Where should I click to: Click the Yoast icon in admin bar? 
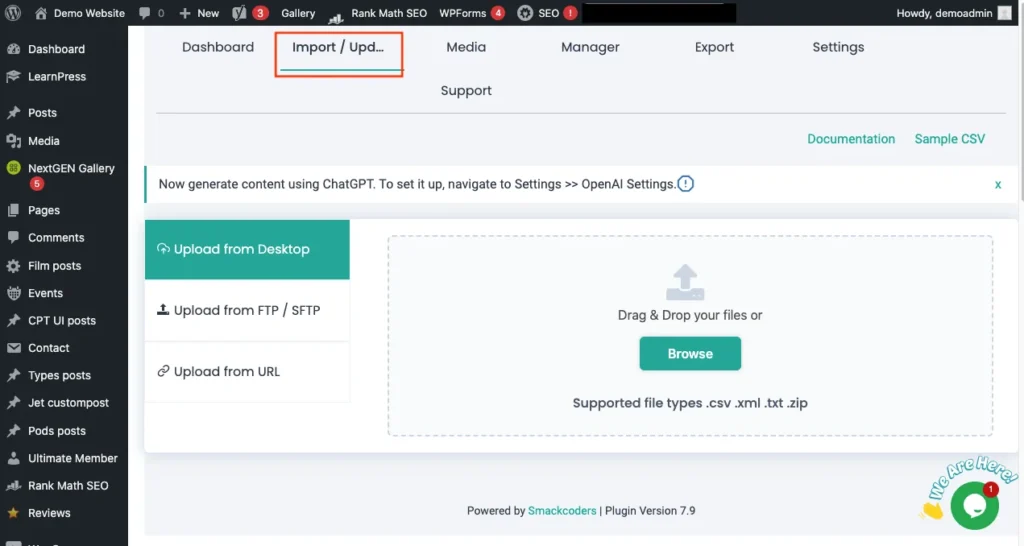click(238, 13)
